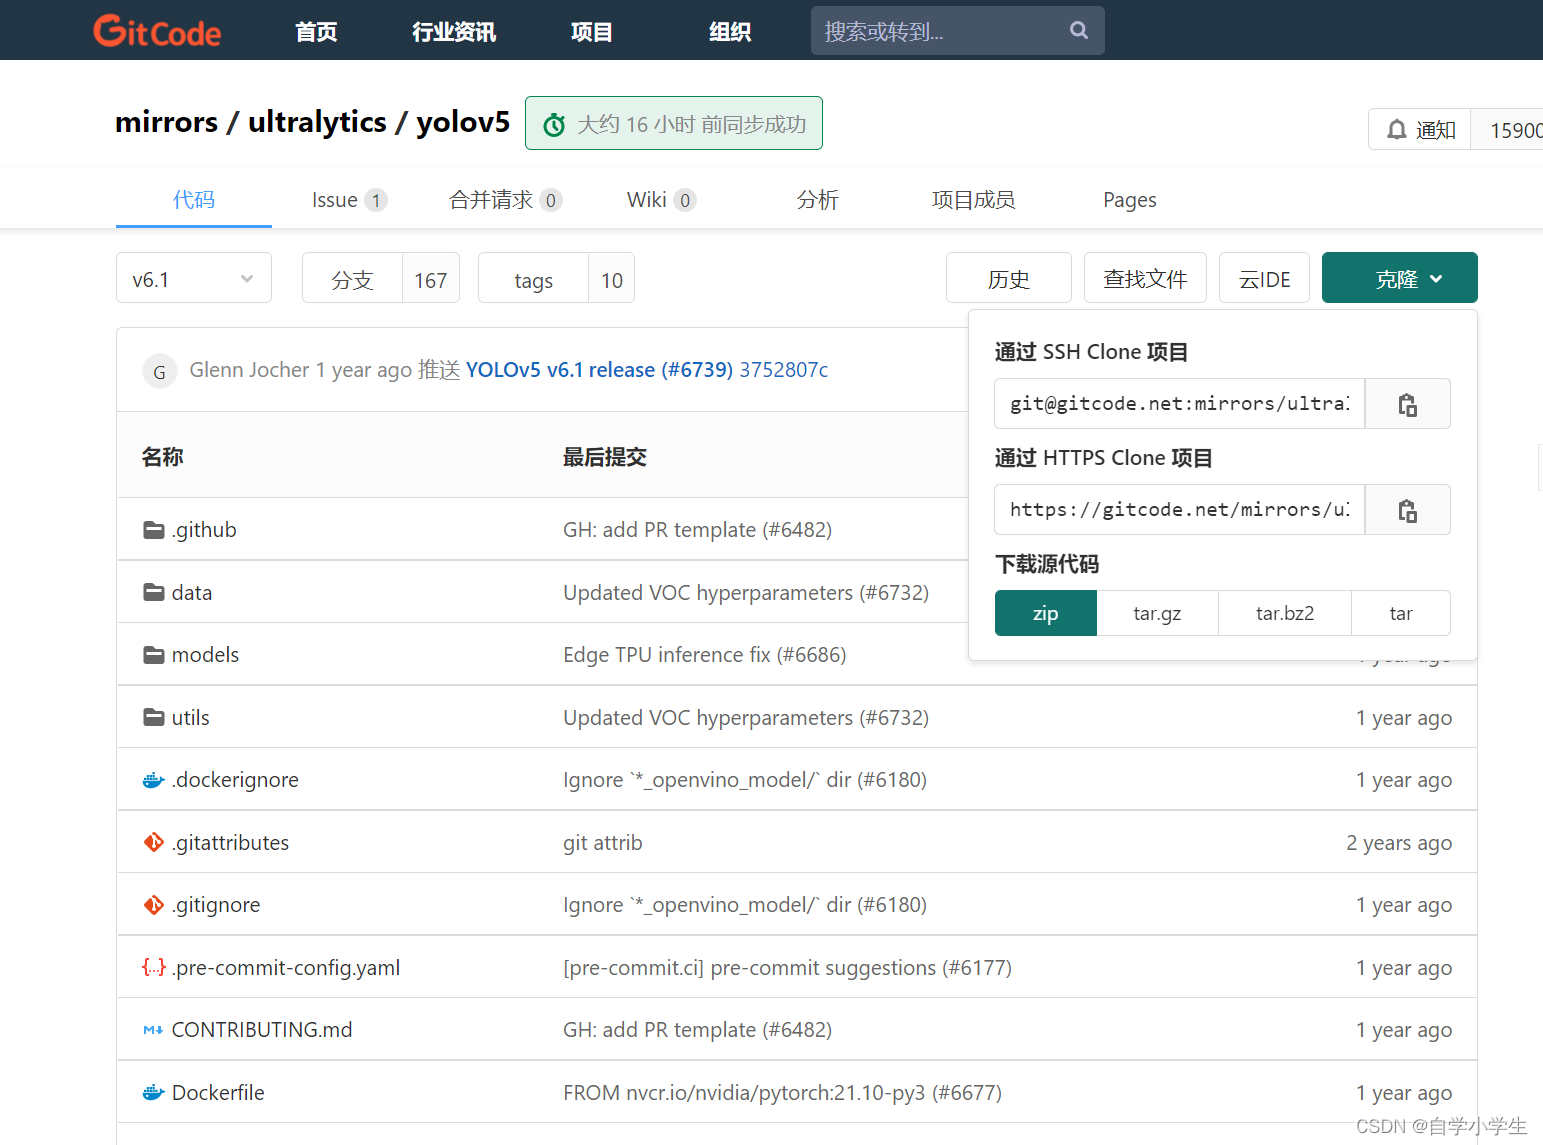Open the utils folder
The width and height of the screenshot is (1543, 1145).
[190, 718]
